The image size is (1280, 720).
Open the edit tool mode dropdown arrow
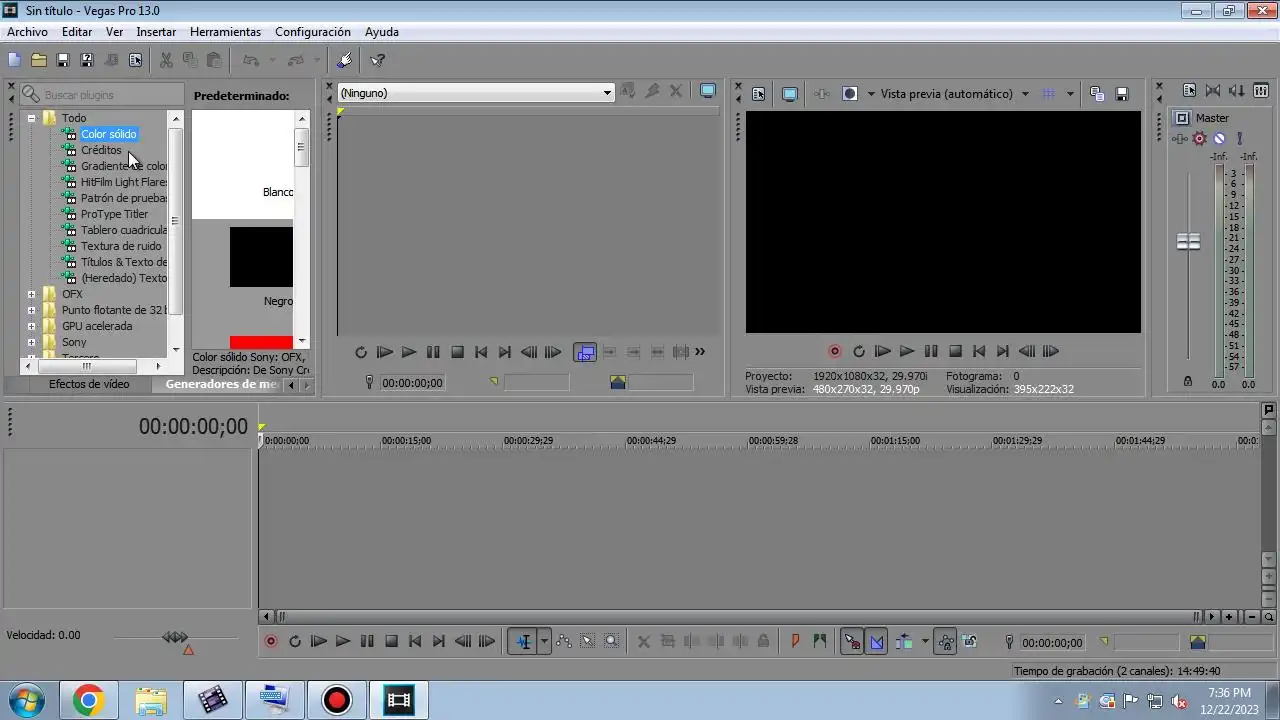pos(545,642)
